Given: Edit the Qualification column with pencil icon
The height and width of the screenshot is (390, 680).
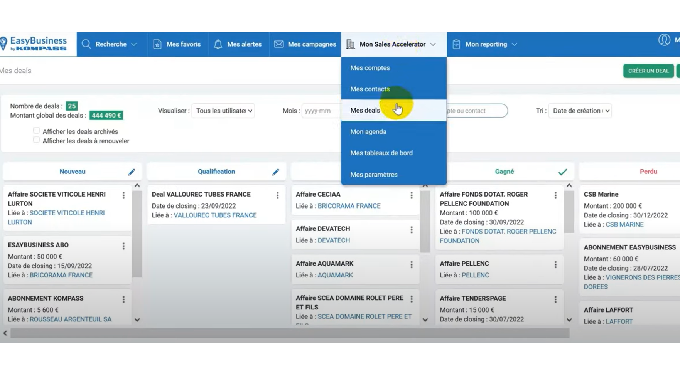Looking at the screenshot, I should tap(275, 172).
